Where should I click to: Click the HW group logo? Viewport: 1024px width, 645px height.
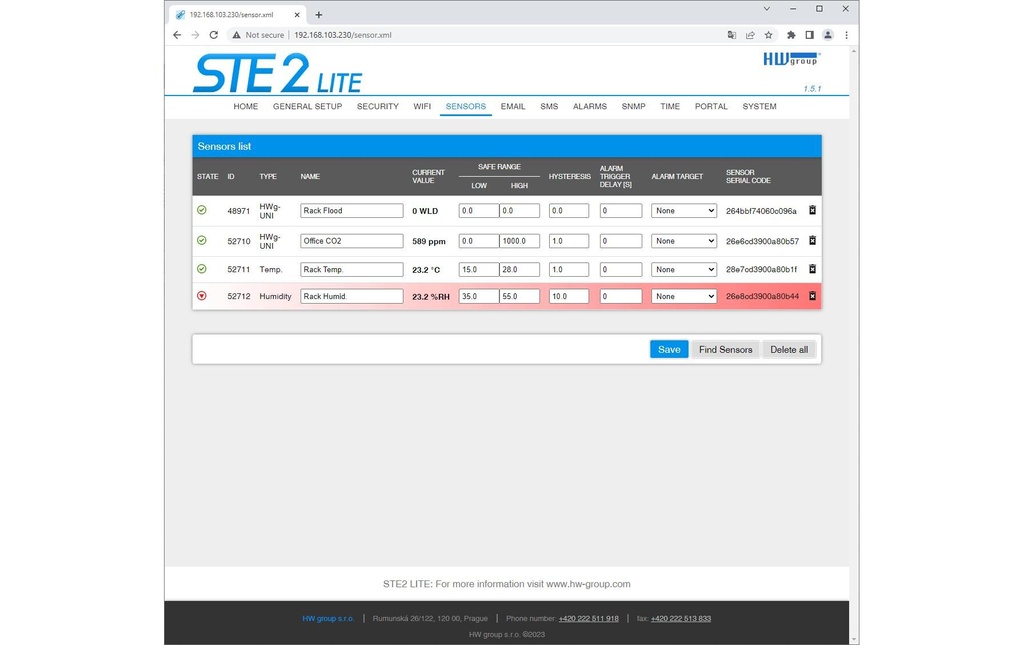[x=792, y=59]
